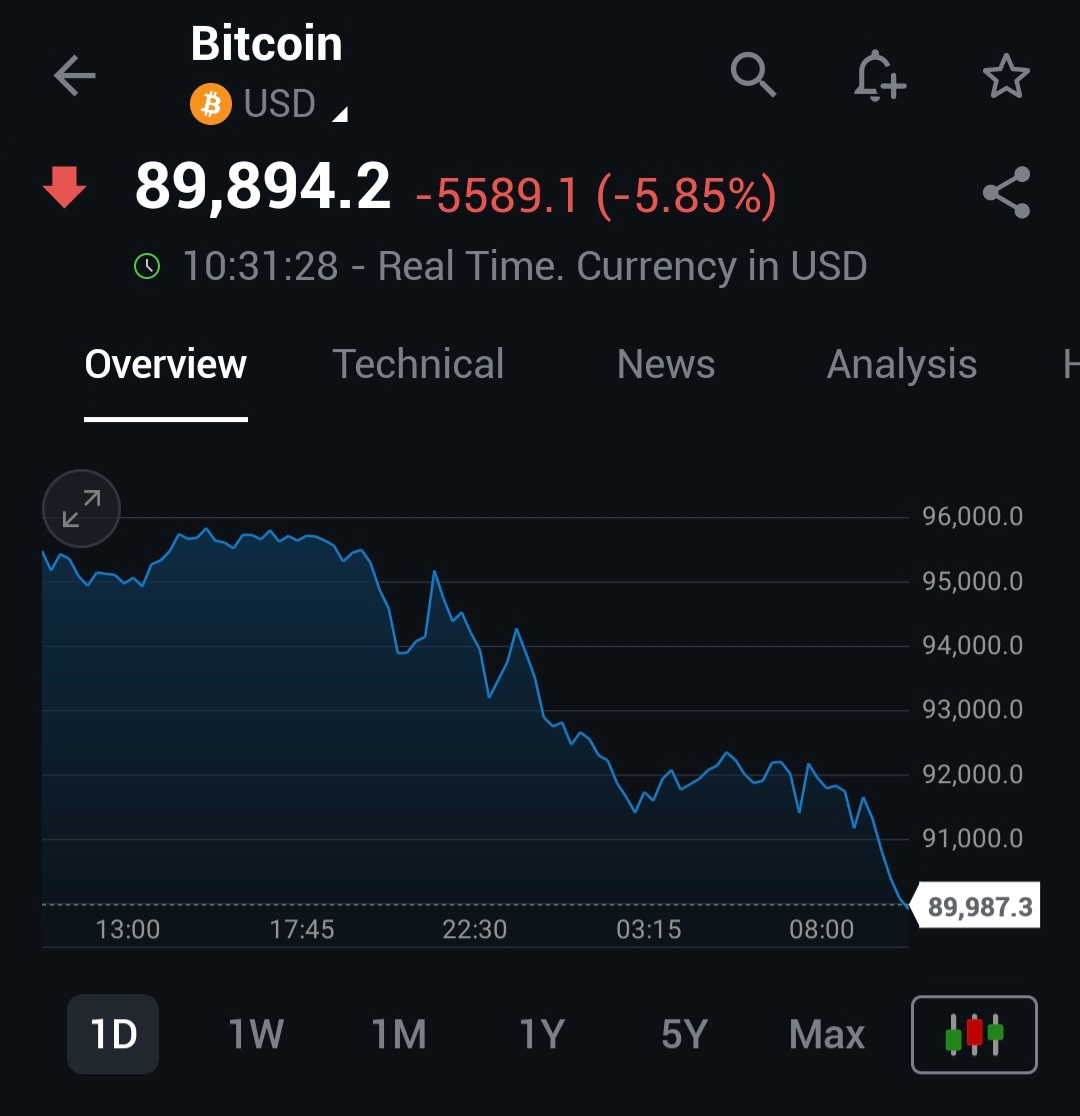1080x1116 pixels.
Task: Switch to candlestick chart view
Action: [974, 1034]
